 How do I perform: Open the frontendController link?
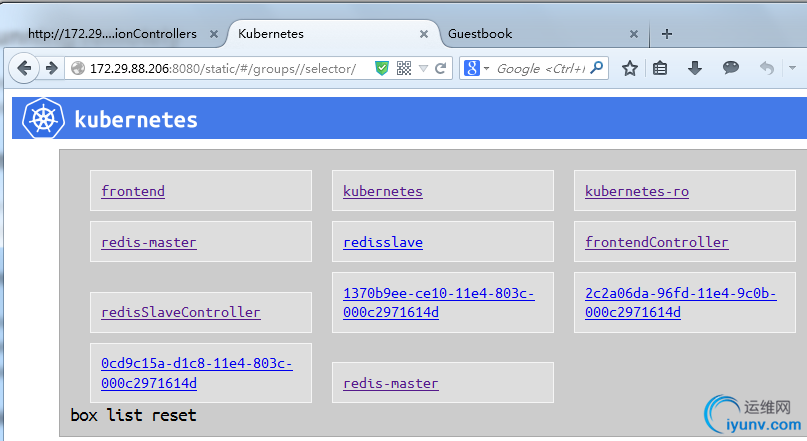tap(657, 242)
